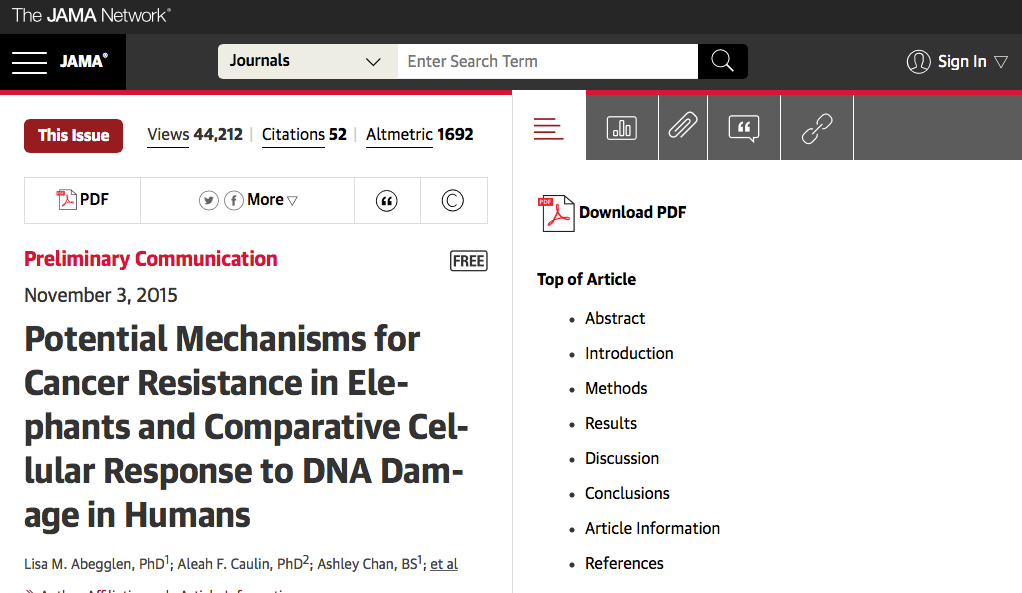This screenshot has width=1022, height=593.
Task: Open the related links chain icon
Action: tap(817, 128)
